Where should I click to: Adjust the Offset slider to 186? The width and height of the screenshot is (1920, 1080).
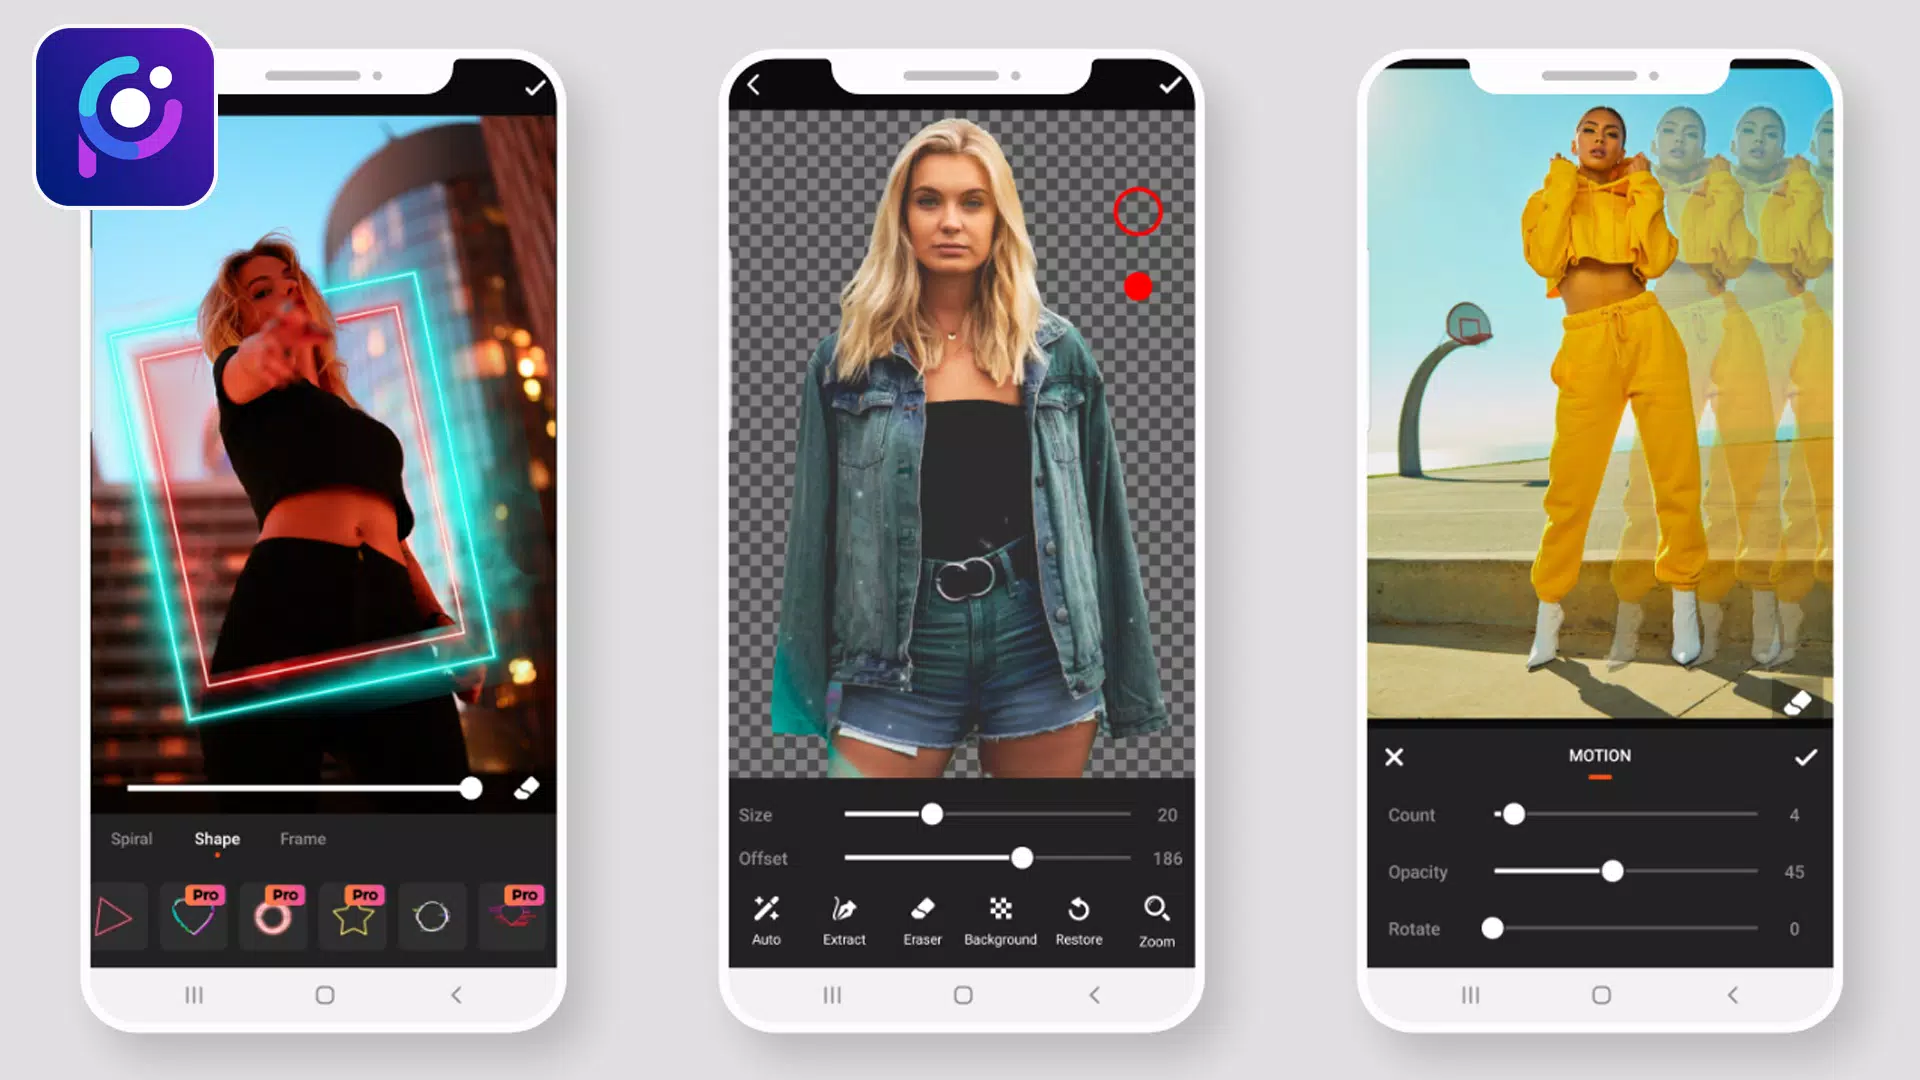(1022, 858)
